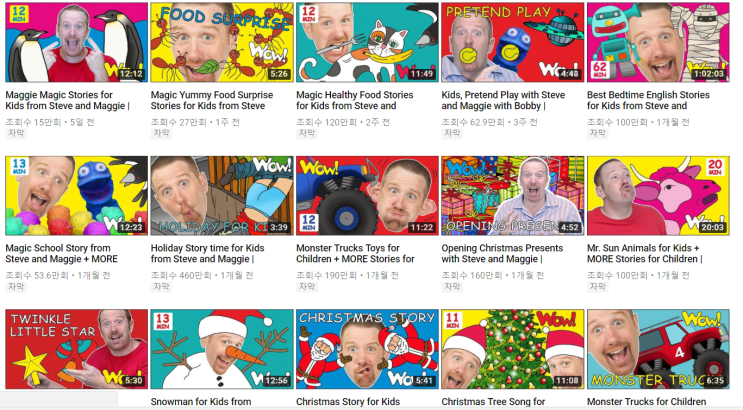Click the Best Bedtime English Stories title
This screenshot has height=410, width=743.
point(648,100)
